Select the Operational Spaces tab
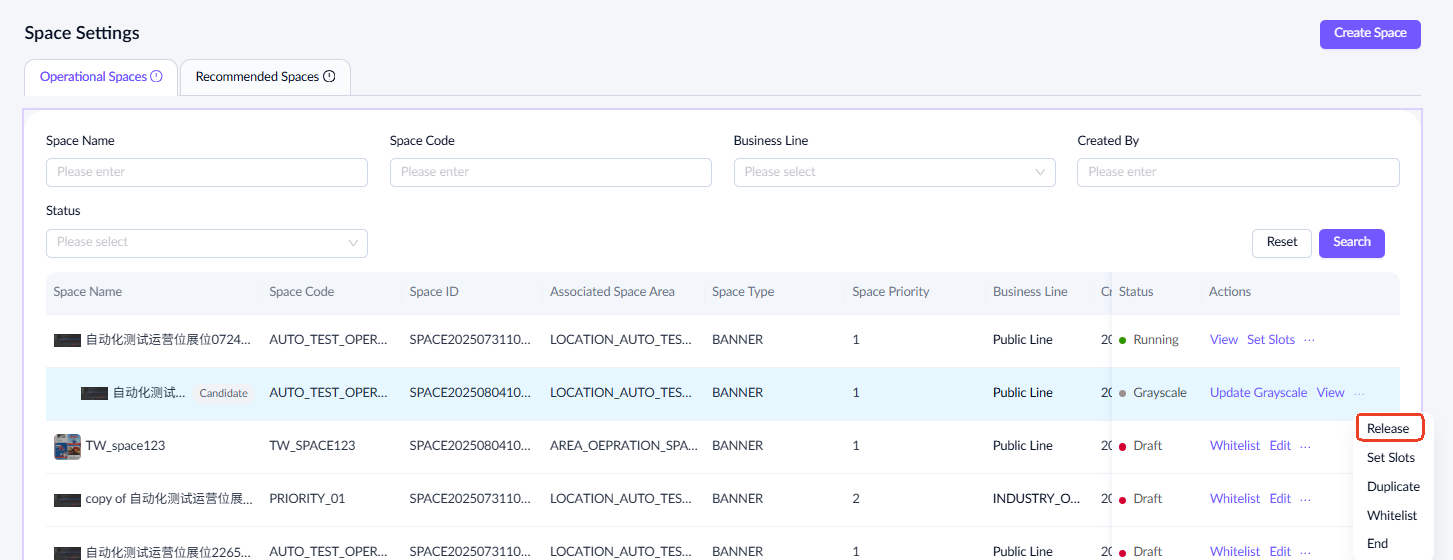Screen dimensions: 1453x560 [x=93, y=77]
